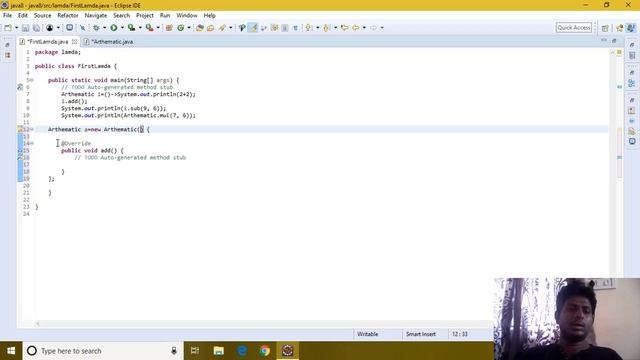Open the Declaration view icon in right trim
The width and height of the screenshot is (640, 360).
point(632,131)
